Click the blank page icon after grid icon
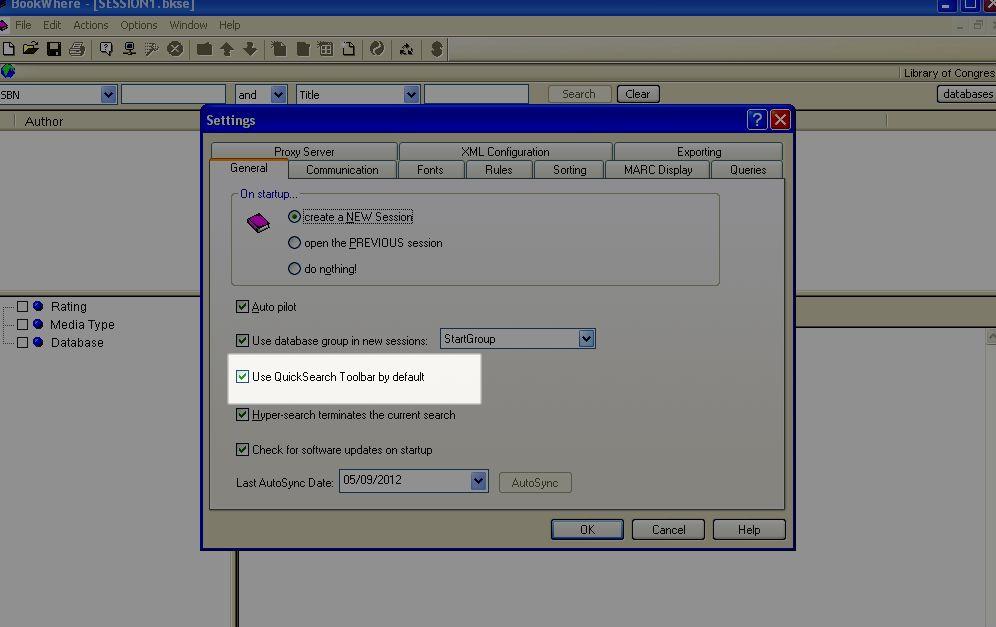996x627 pixels. 349,49
